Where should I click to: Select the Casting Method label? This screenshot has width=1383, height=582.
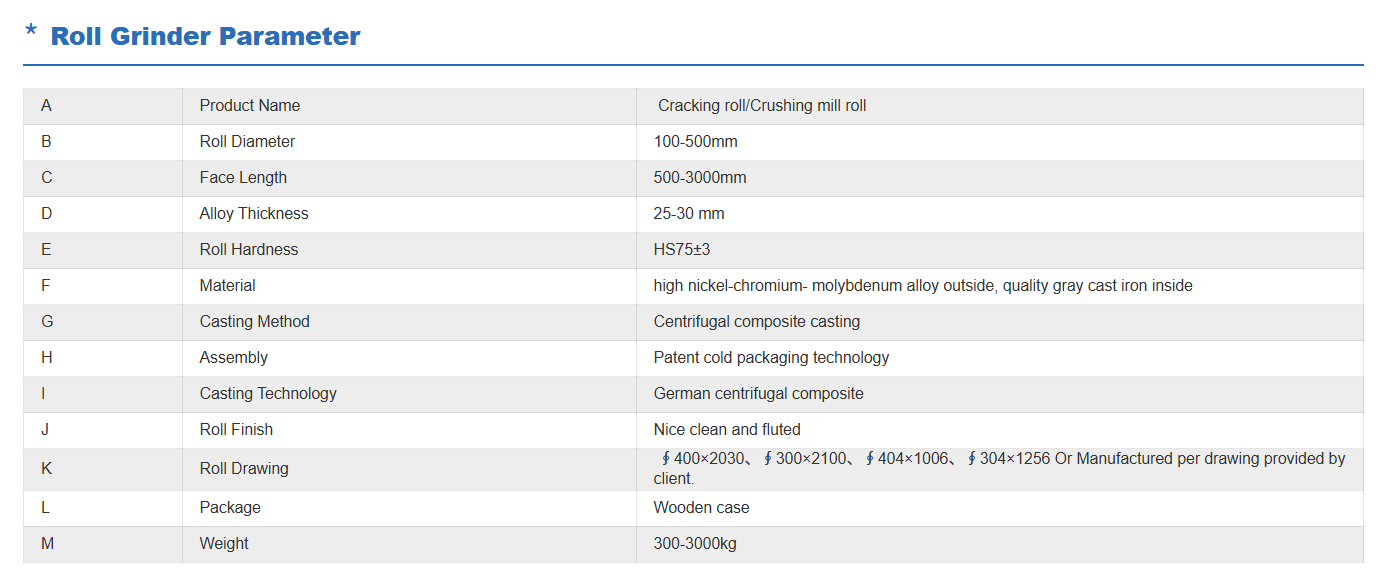click(x=255, y=322)
